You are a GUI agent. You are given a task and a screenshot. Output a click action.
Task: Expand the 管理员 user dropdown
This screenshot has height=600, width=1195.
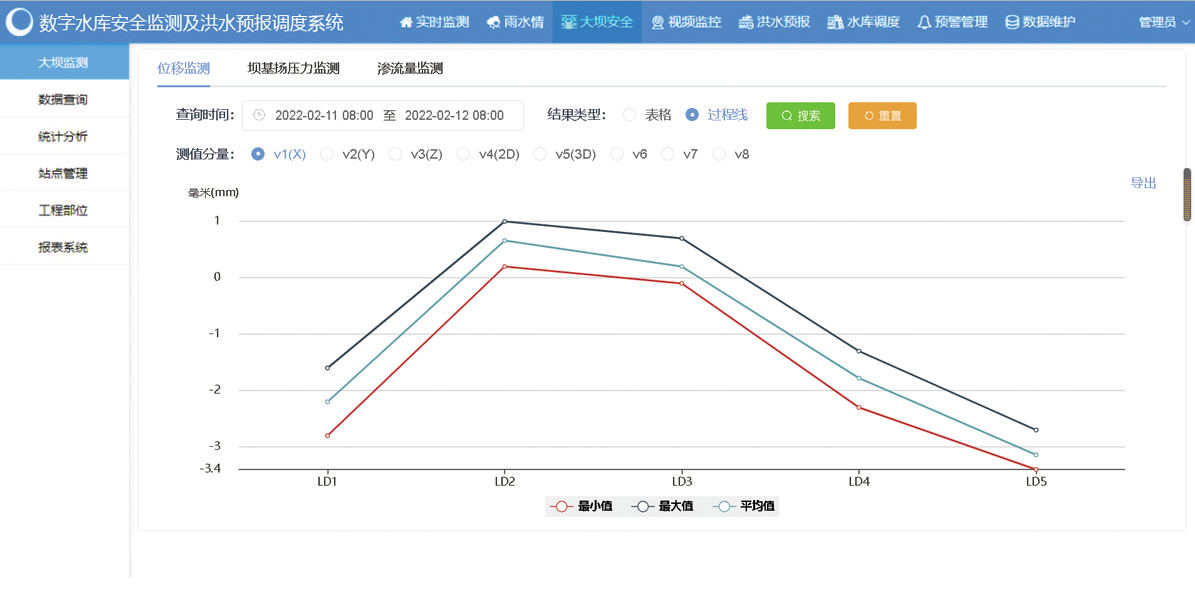(1163, 22)
